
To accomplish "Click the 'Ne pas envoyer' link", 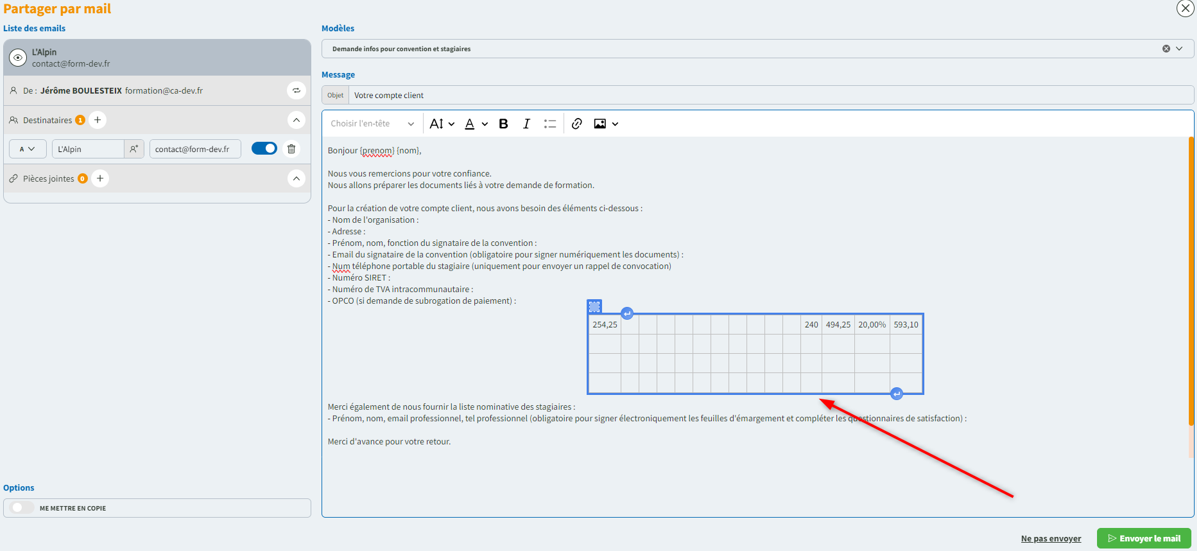I will (1051, 539).
